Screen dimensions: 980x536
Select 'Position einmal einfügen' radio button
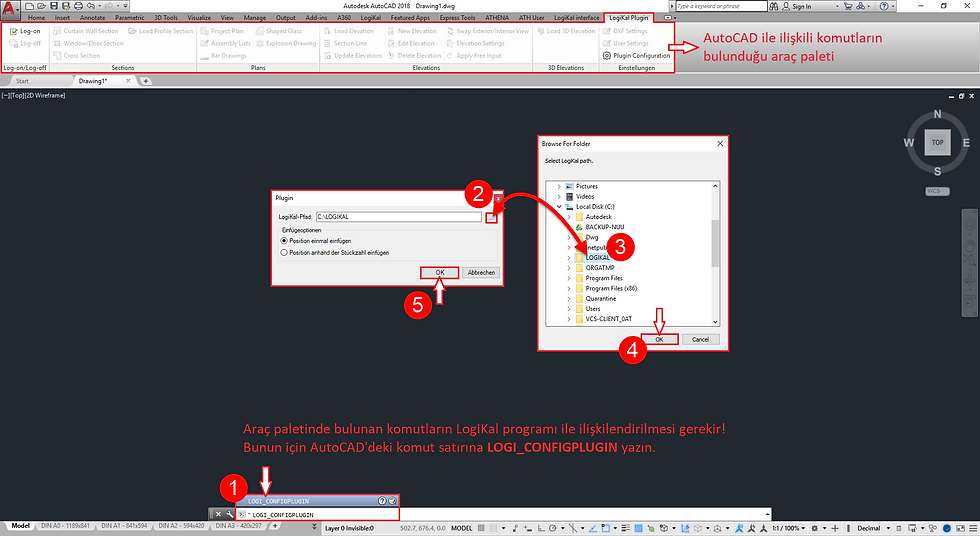[284, 241]
